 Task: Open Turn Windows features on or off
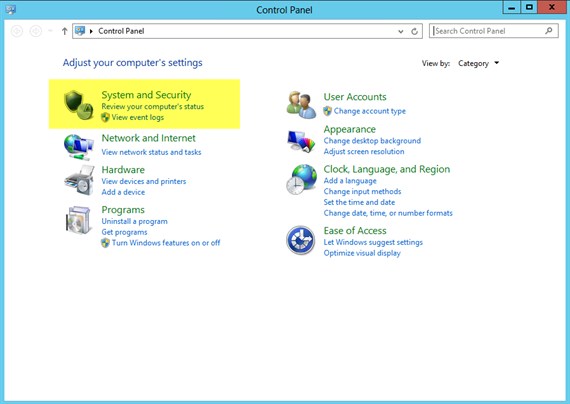click(x=166, y=243)
